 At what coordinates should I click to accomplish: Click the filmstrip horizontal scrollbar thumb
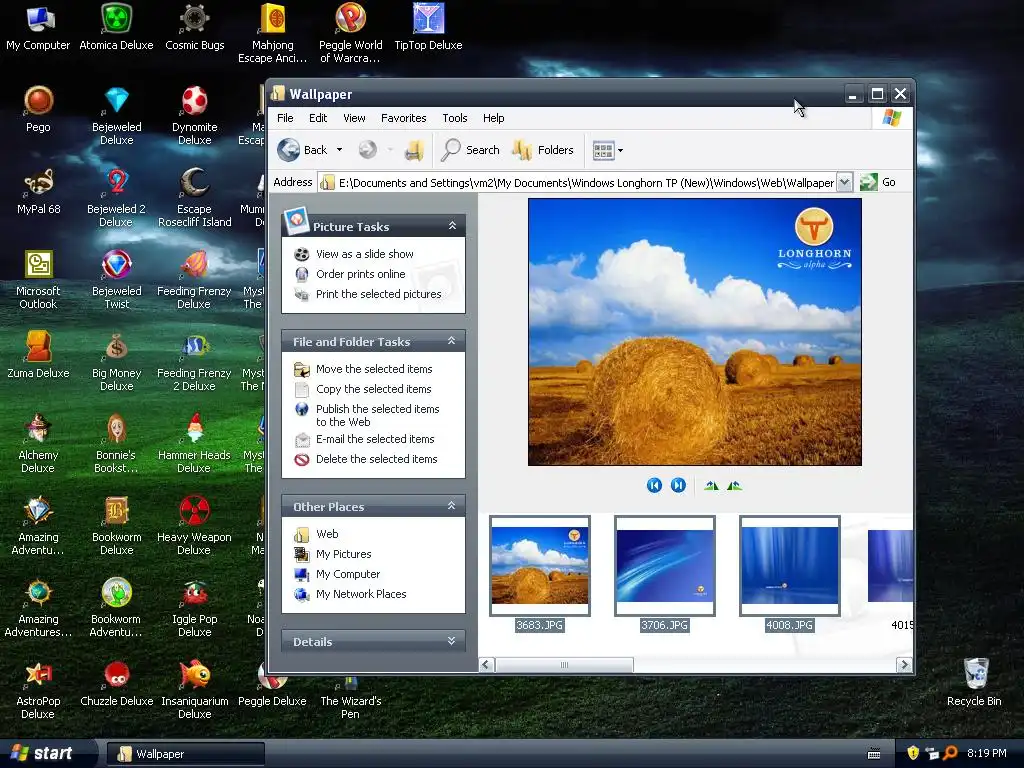[x=564, y=665]
